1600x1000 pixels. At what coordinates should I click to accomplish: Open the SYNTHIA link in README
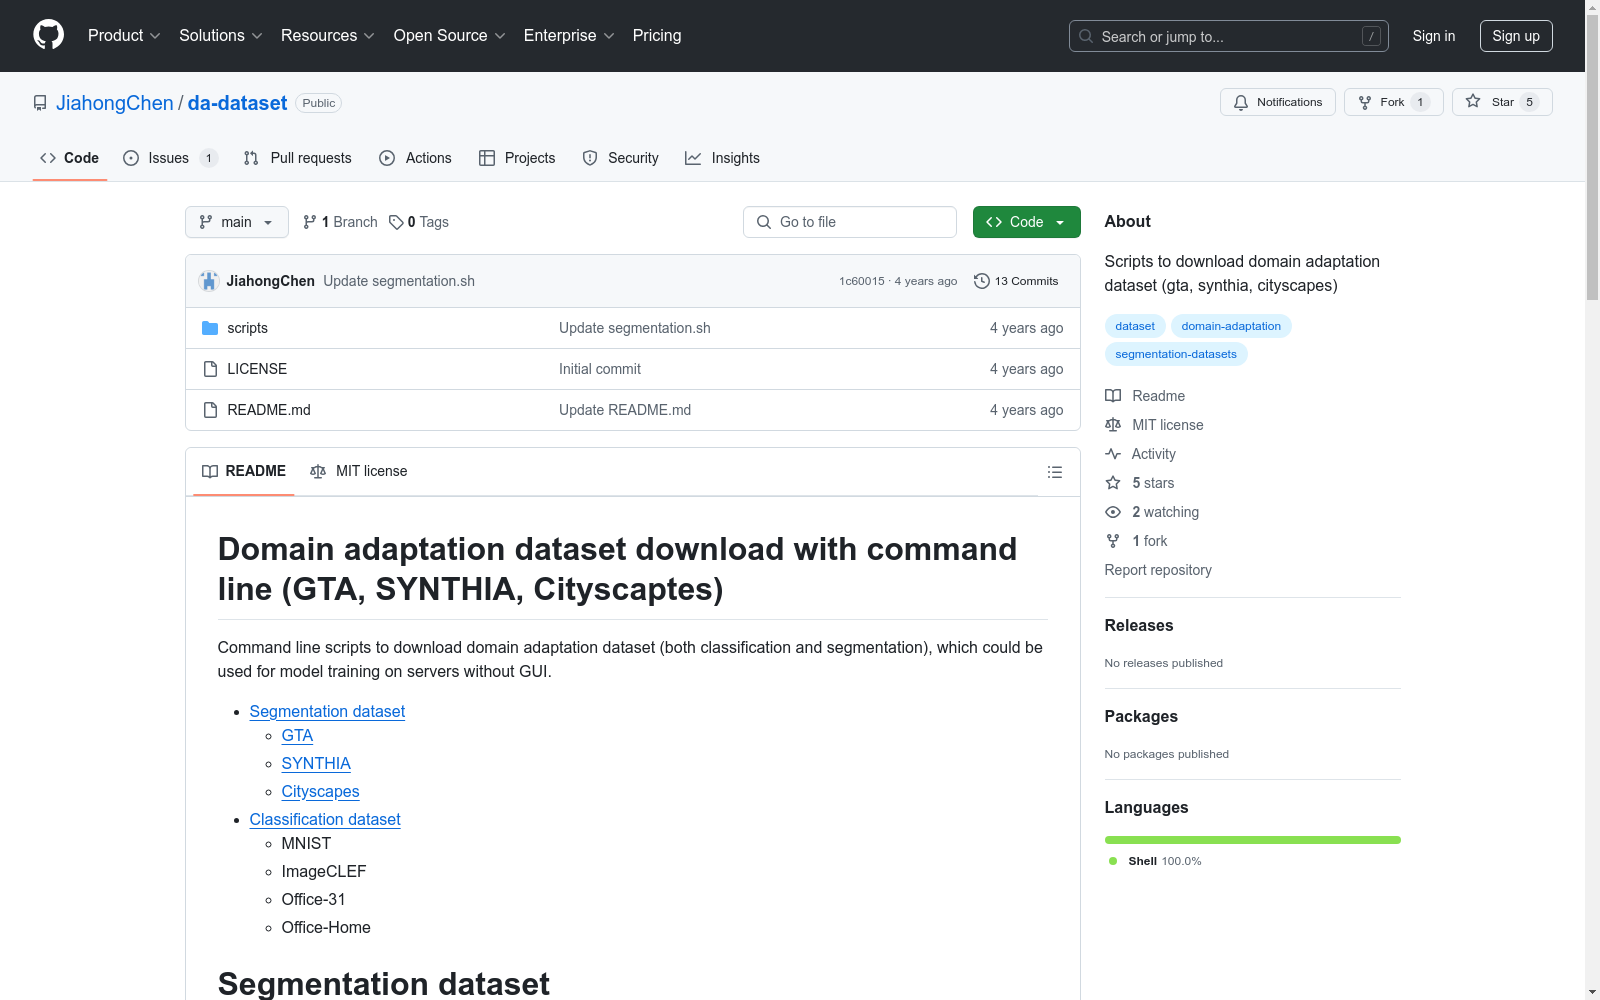[x=316, y=763]
